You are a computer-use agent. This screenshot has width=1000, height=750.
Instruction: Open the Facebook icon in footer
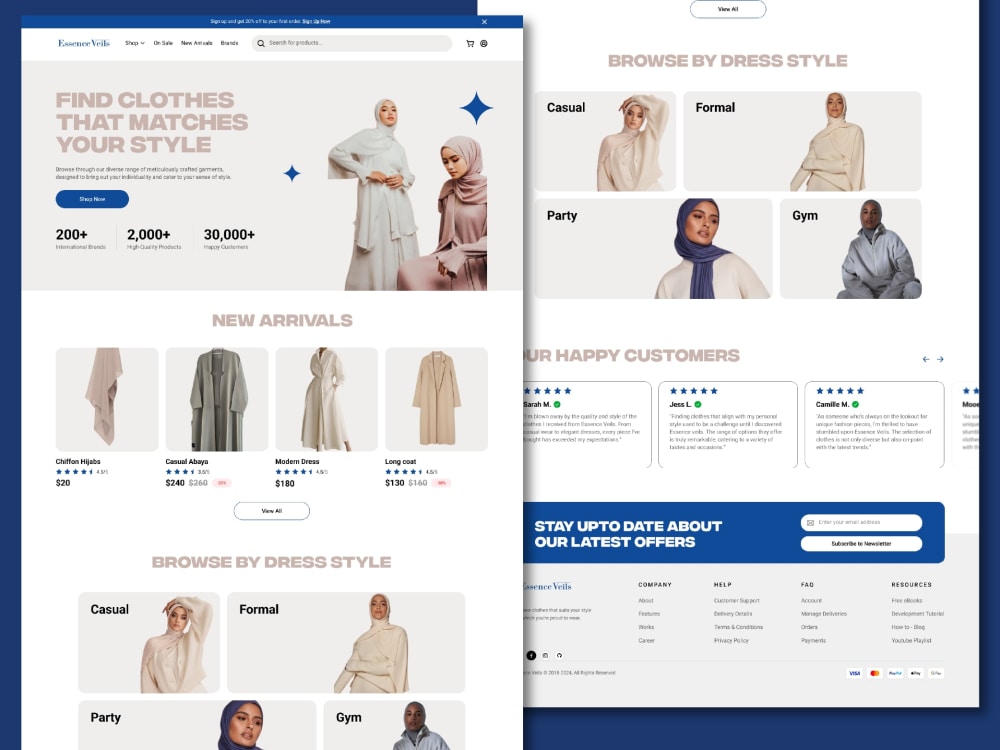point(531,656)
